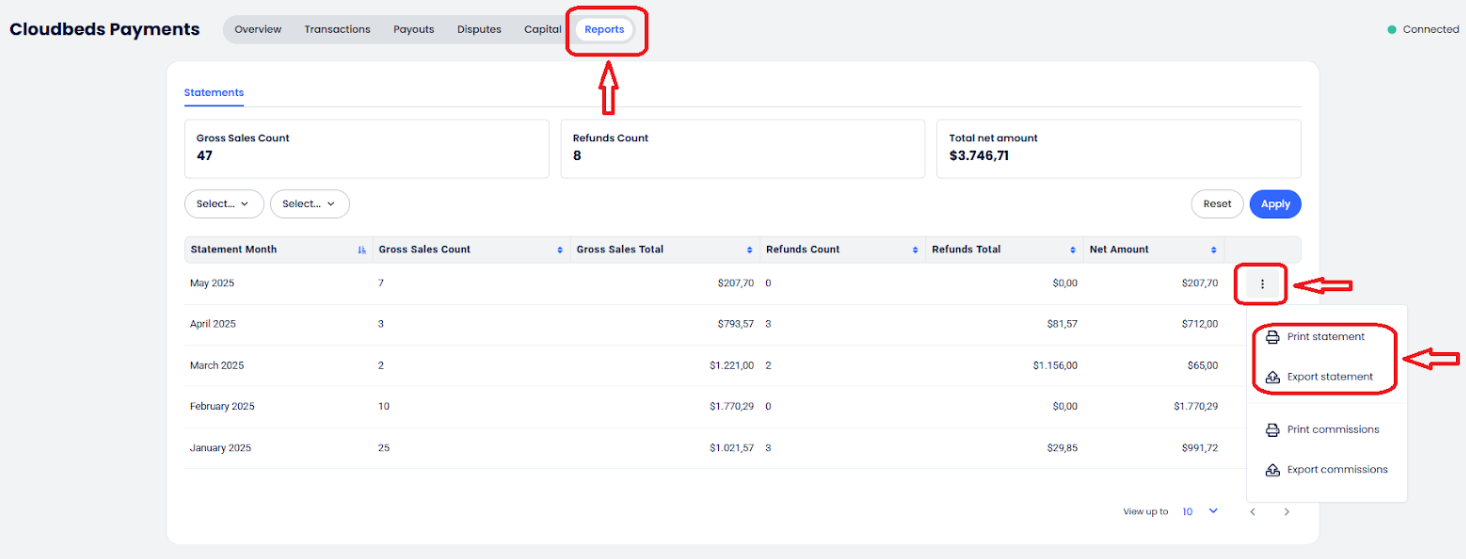The width and height of the screenshot is (1466, 559).
Task: Sort table by Gross Sales Total arrows
Action: pos(749,250)
